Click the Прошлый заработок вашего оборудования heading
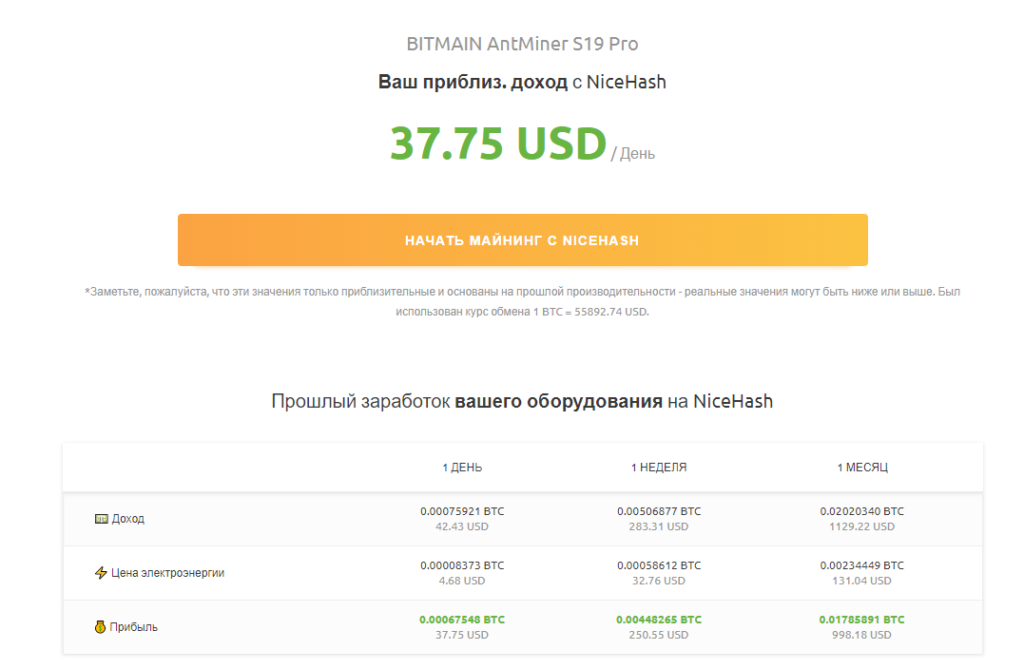1024x669 pixels. (522, 401)
